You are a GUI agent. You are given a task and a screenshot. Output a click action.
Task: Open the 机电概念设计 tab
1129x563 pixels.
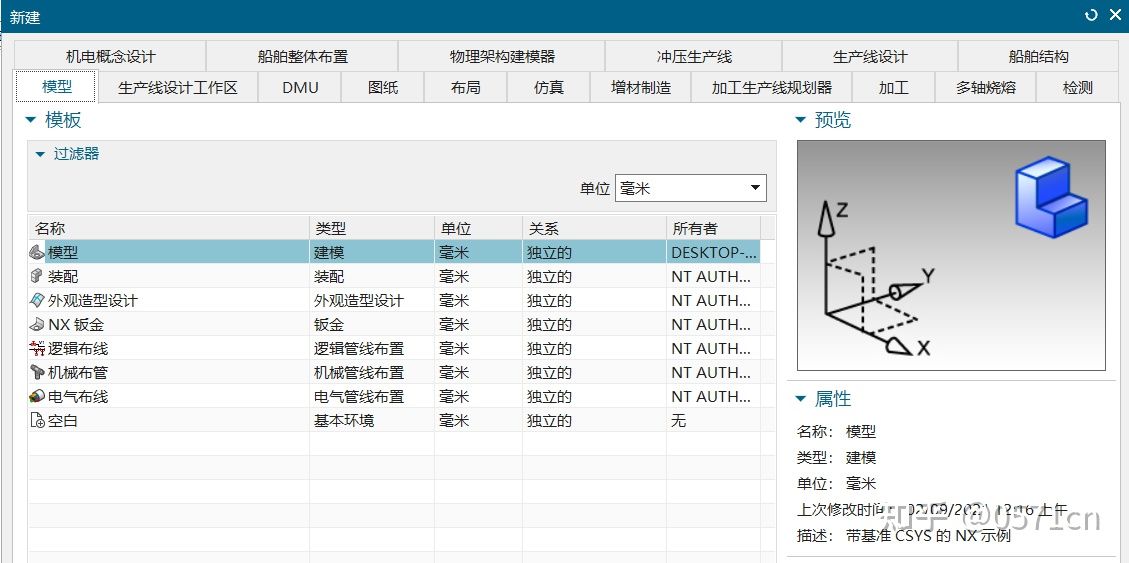tap(110, 56)
